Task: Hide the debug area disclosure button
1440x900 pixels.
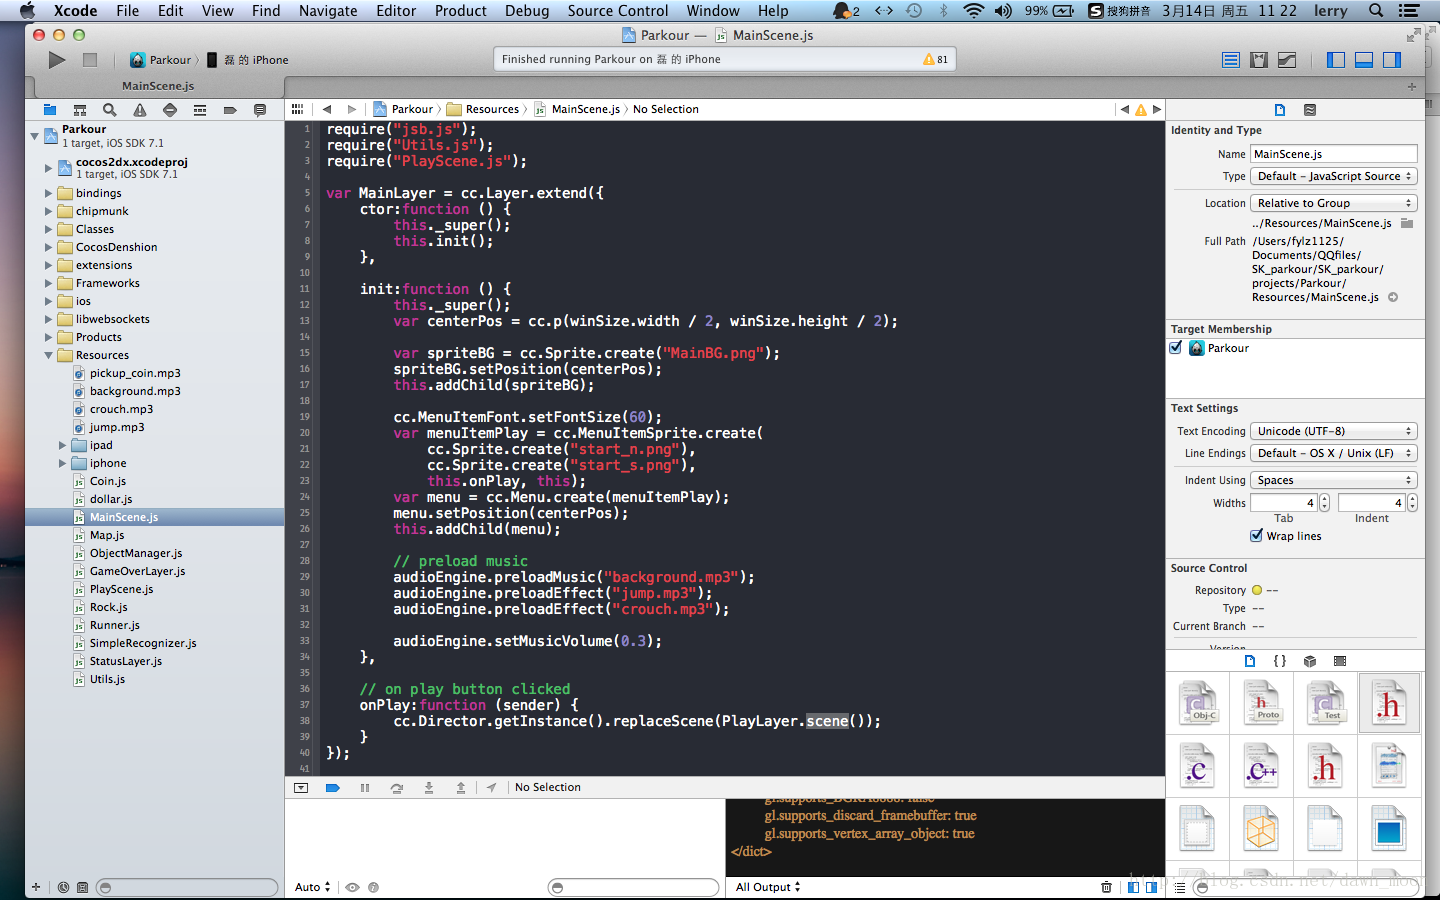Action: coord(301,788)
